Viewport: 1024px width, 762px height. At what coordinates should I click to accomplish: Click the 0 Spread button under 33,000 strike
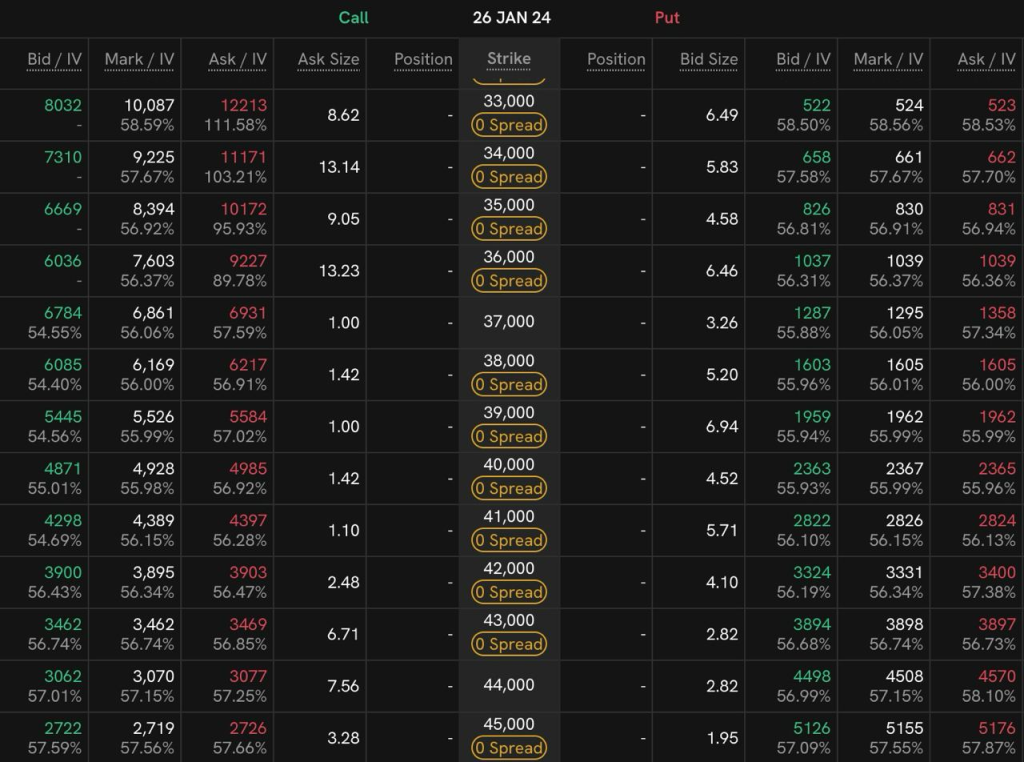point(509,125)
